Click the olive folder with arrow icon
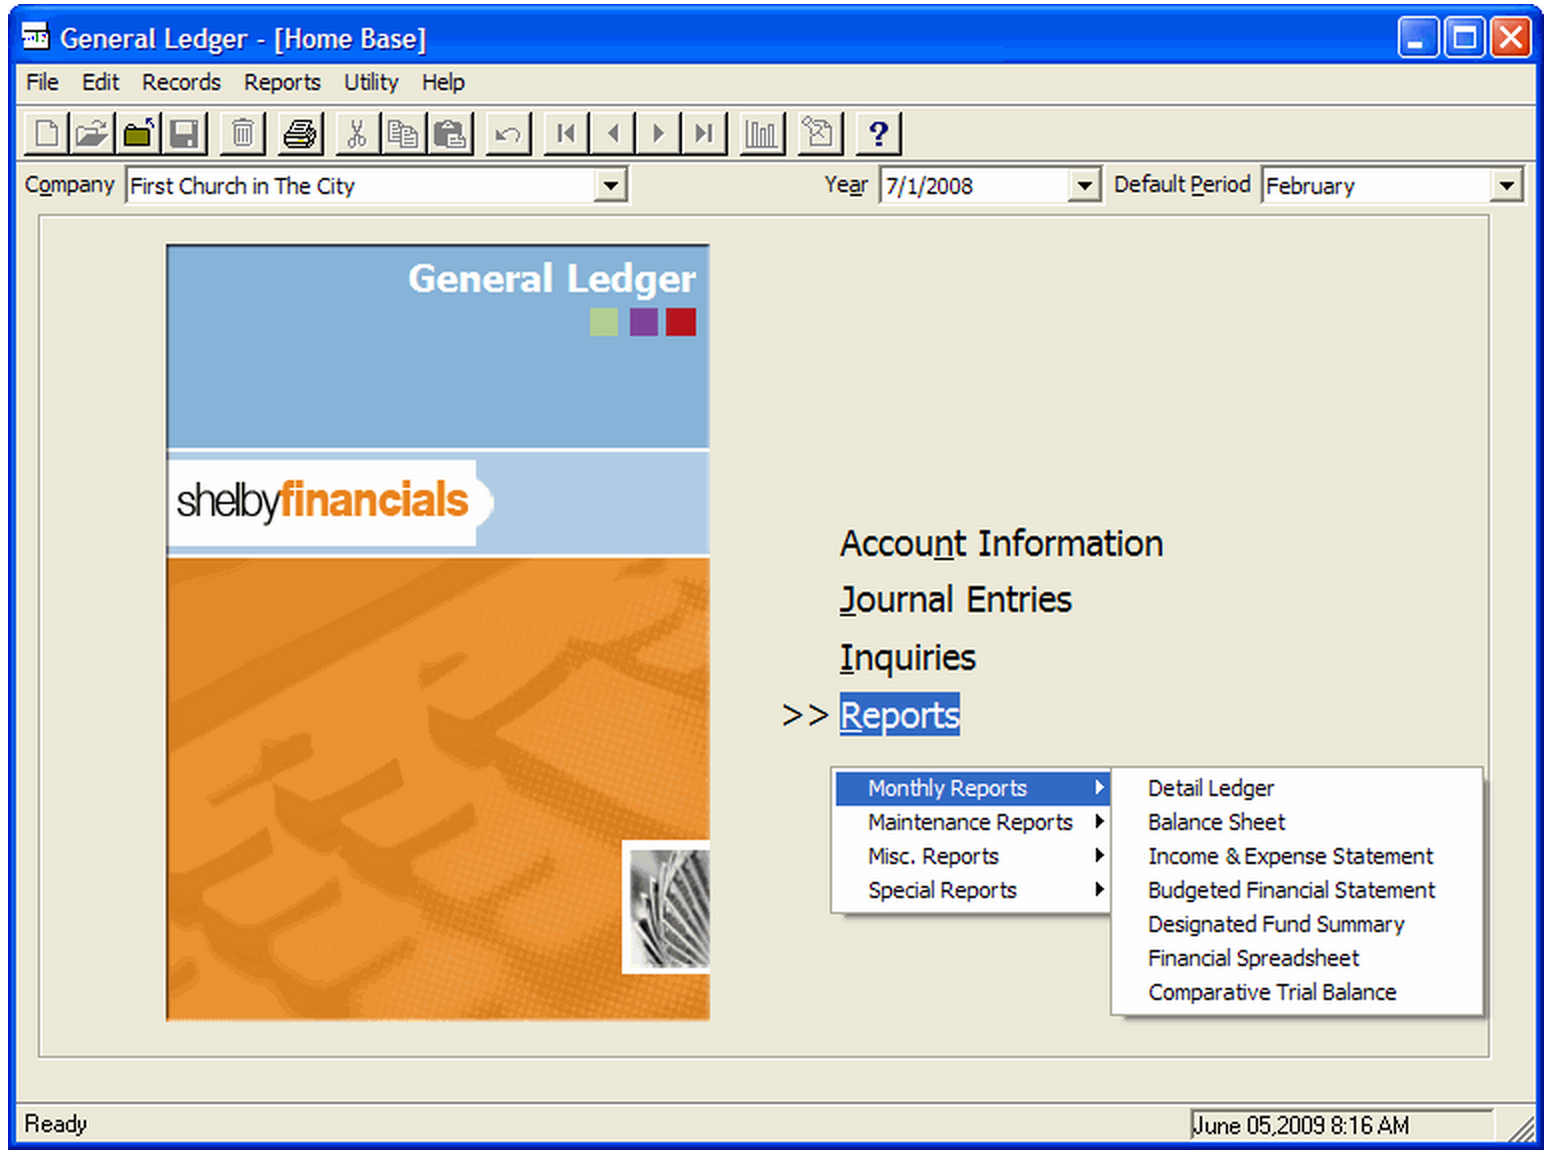 pos(138,133)
